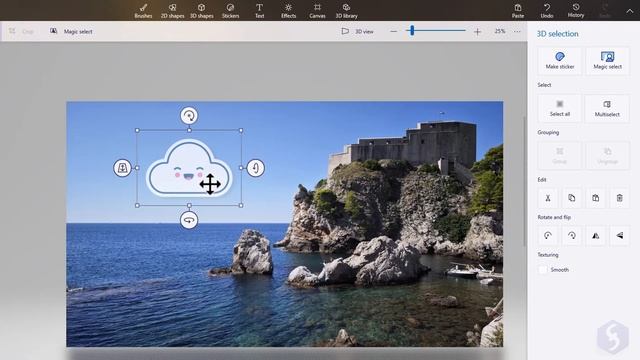This screenshot has height=360, width=640.
Task: Click Magic select in the top toolbar
Action: click(71, 31)
